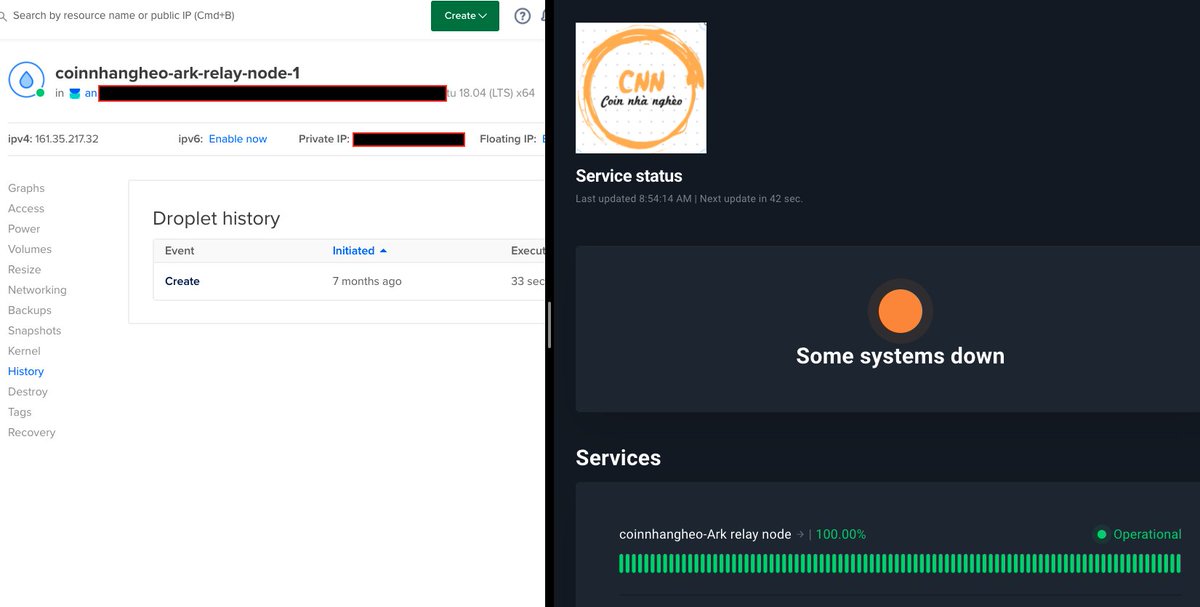The image size is (1200, 607).
Task: Click the ipv4 address 161.35.217.32
Action: [x=67, y=139]
